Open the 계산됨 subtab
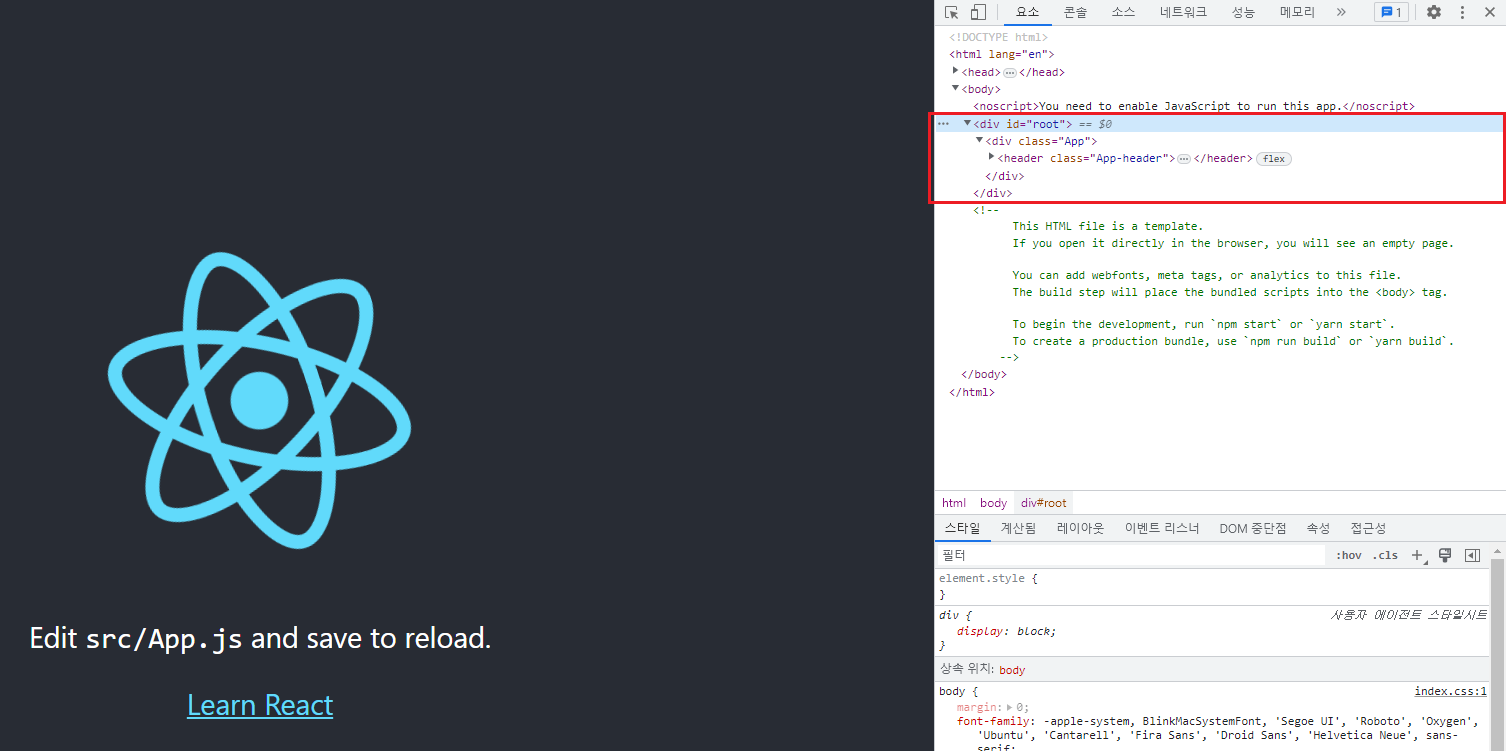The image size is (1506, 751). (x=1018, y=528)
